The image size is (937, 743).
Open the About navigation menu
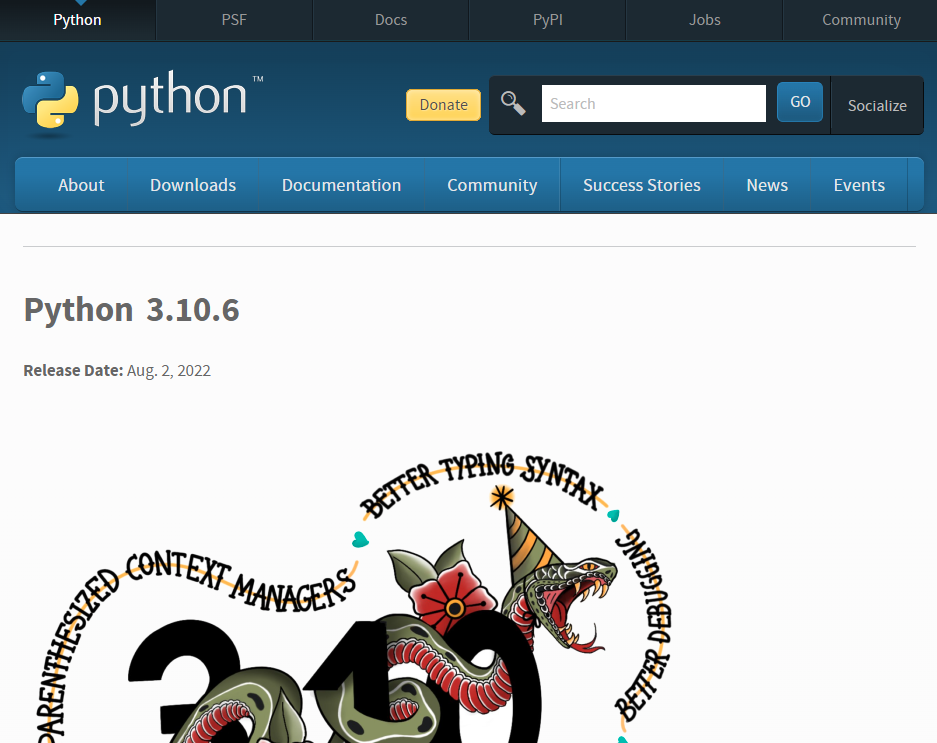[x=81, y=185]
